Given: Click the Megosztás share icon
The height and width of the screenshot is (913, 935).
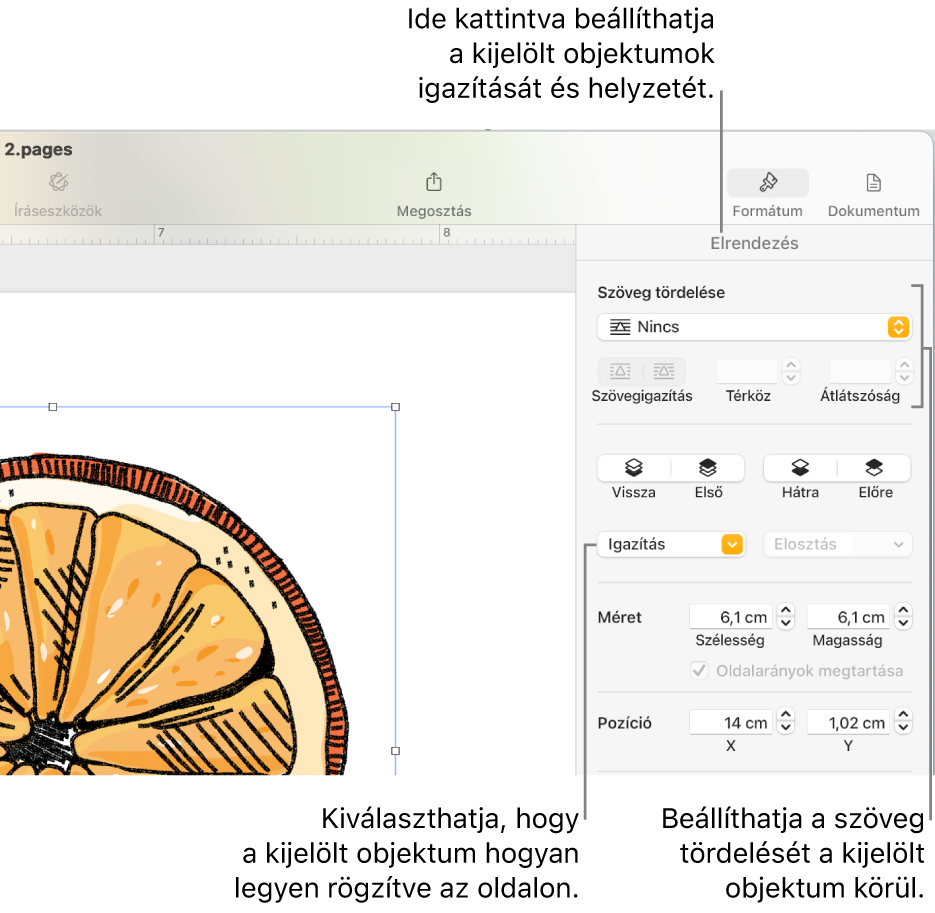Looking at the screenshot, I should click(x=434, y=182).
